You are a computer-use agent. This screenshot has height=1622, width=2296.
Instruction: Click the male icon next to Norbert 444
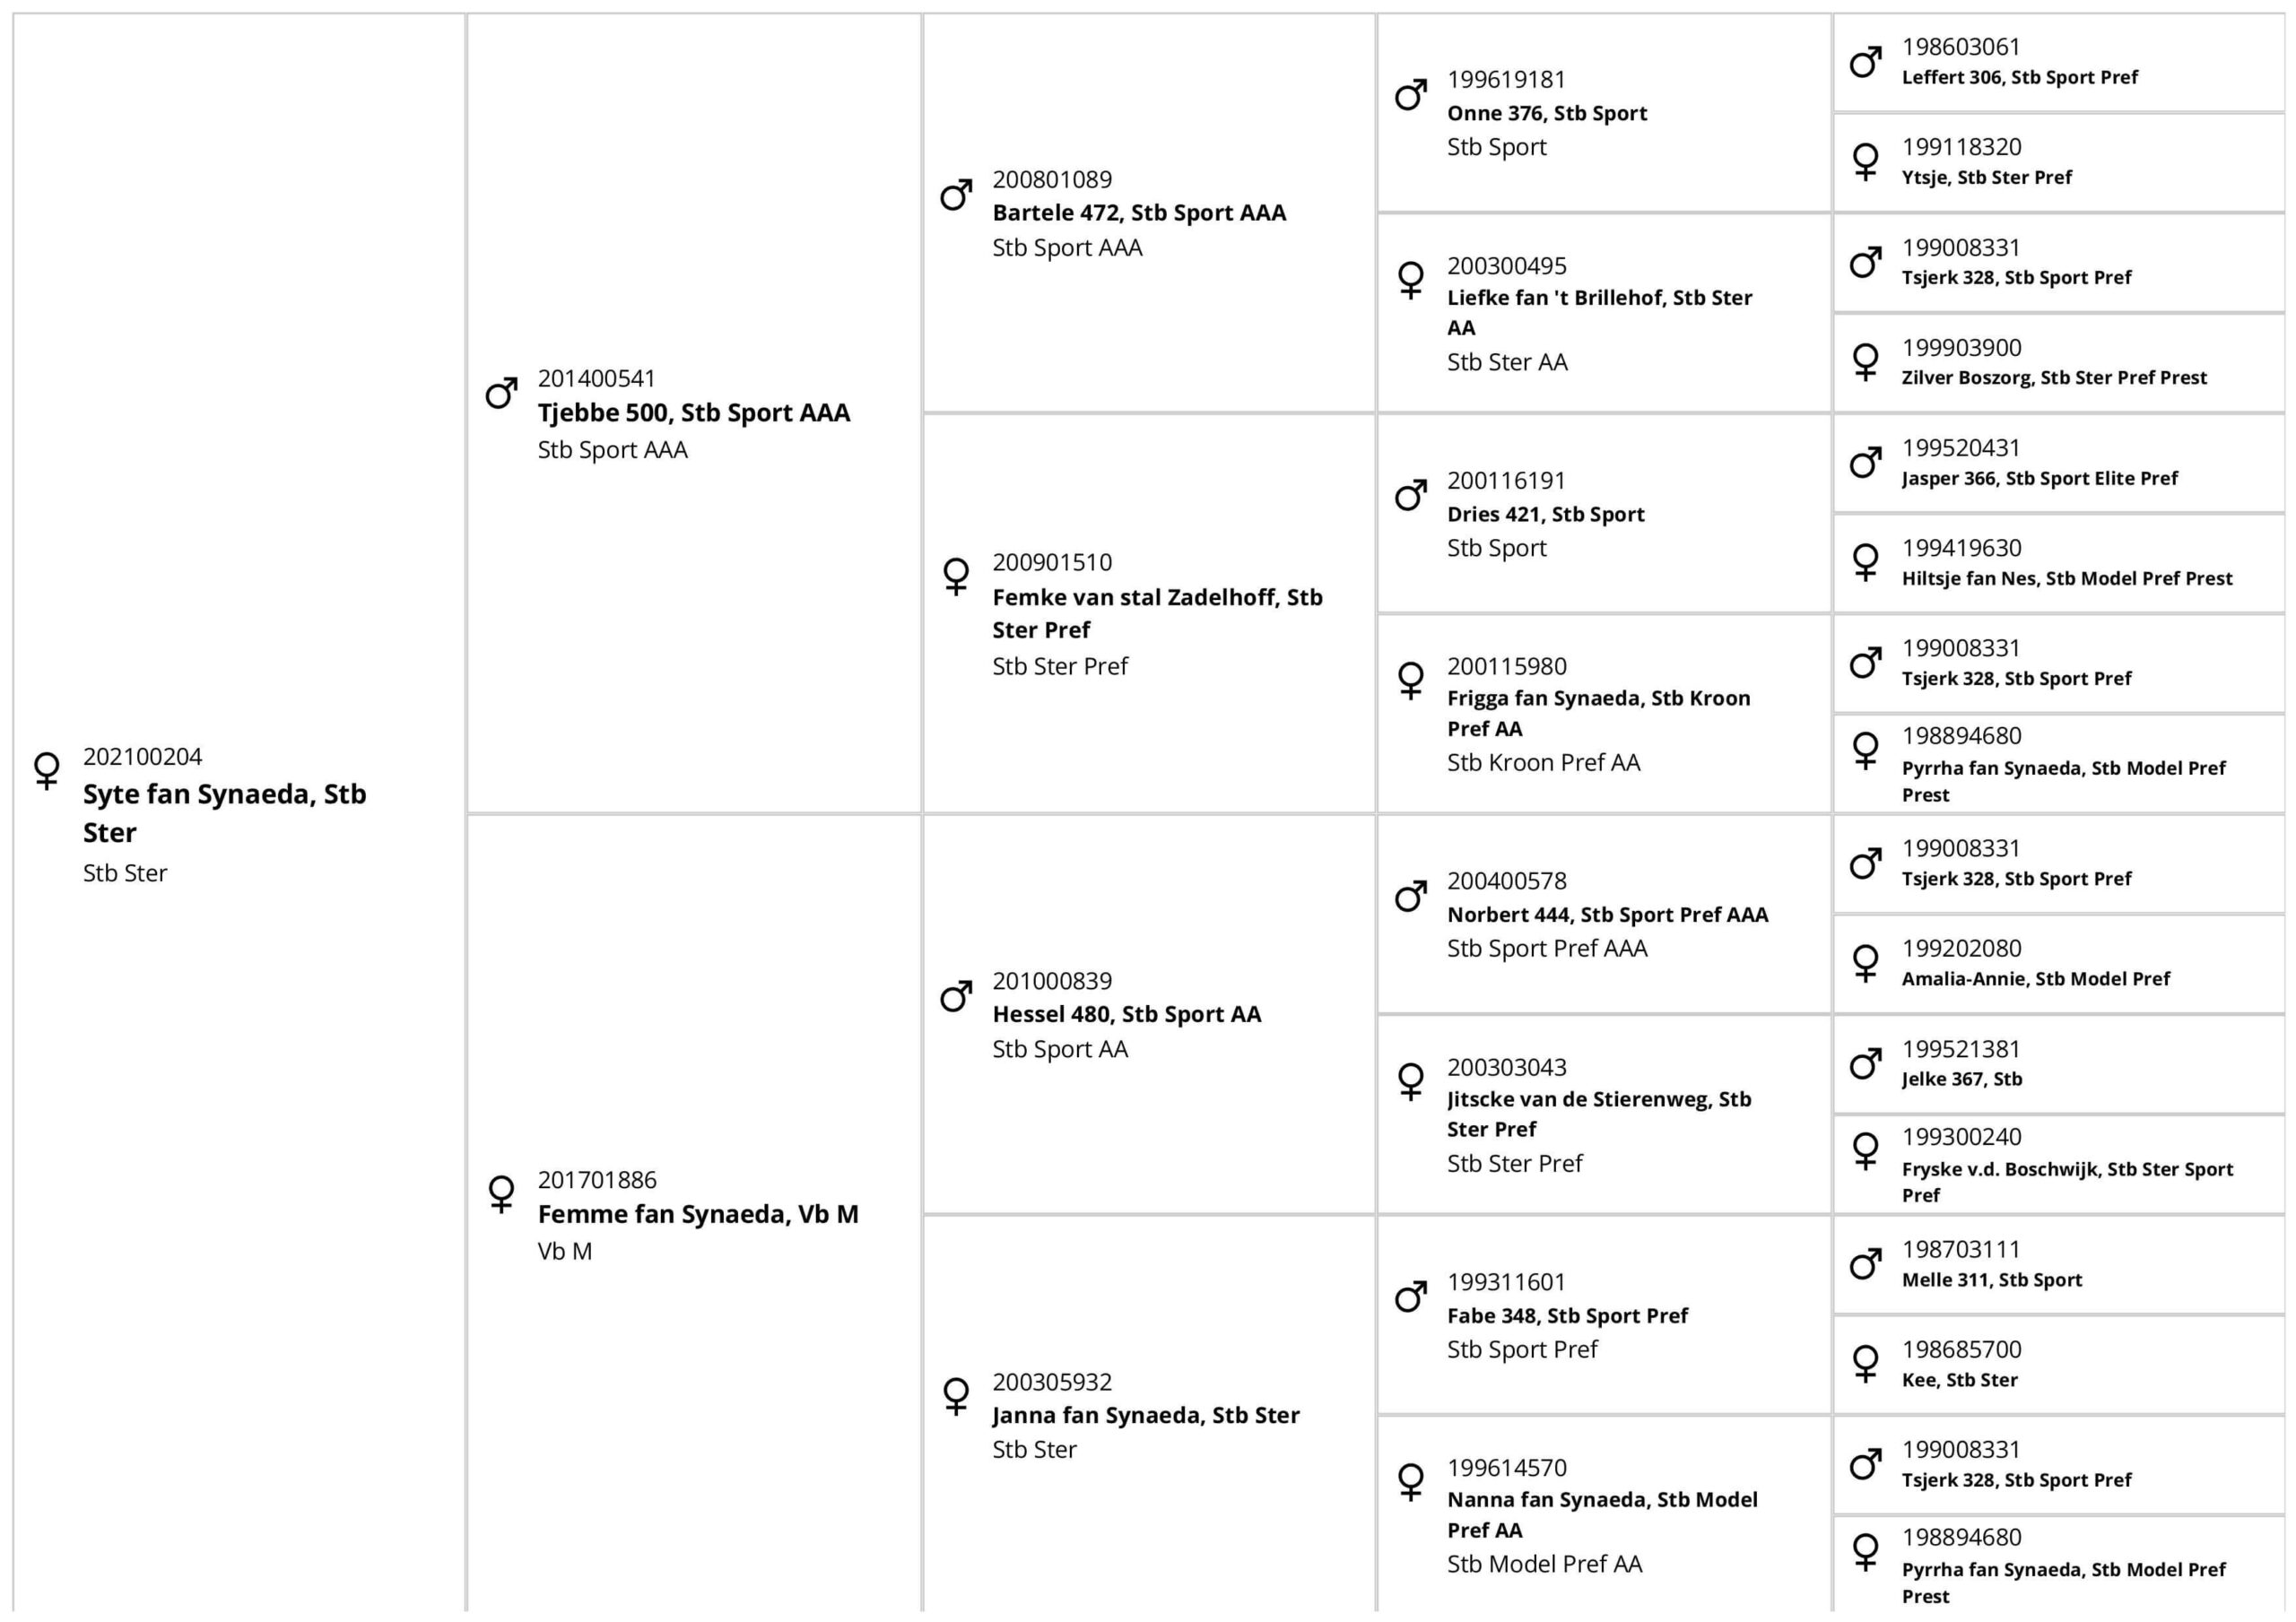pos(1411,896)
